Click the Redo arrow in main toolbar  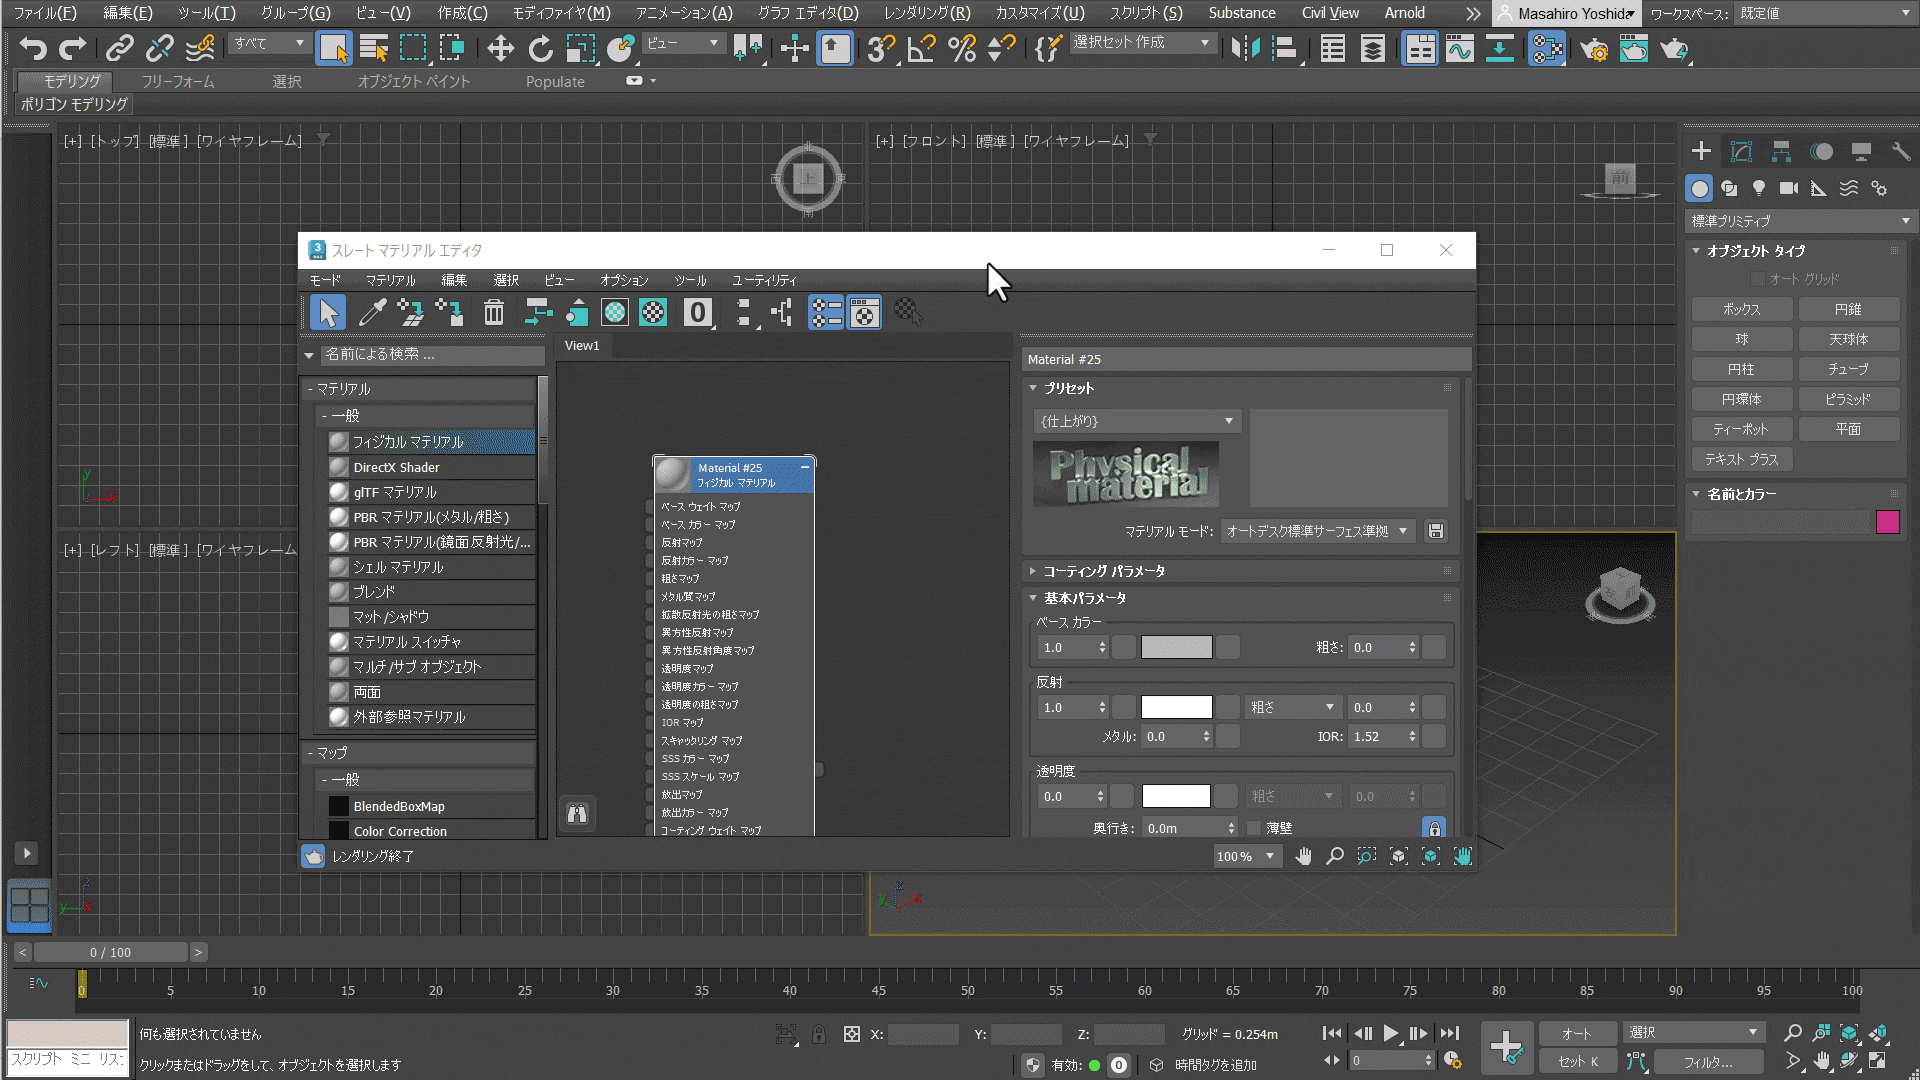[x=72, y=48]
